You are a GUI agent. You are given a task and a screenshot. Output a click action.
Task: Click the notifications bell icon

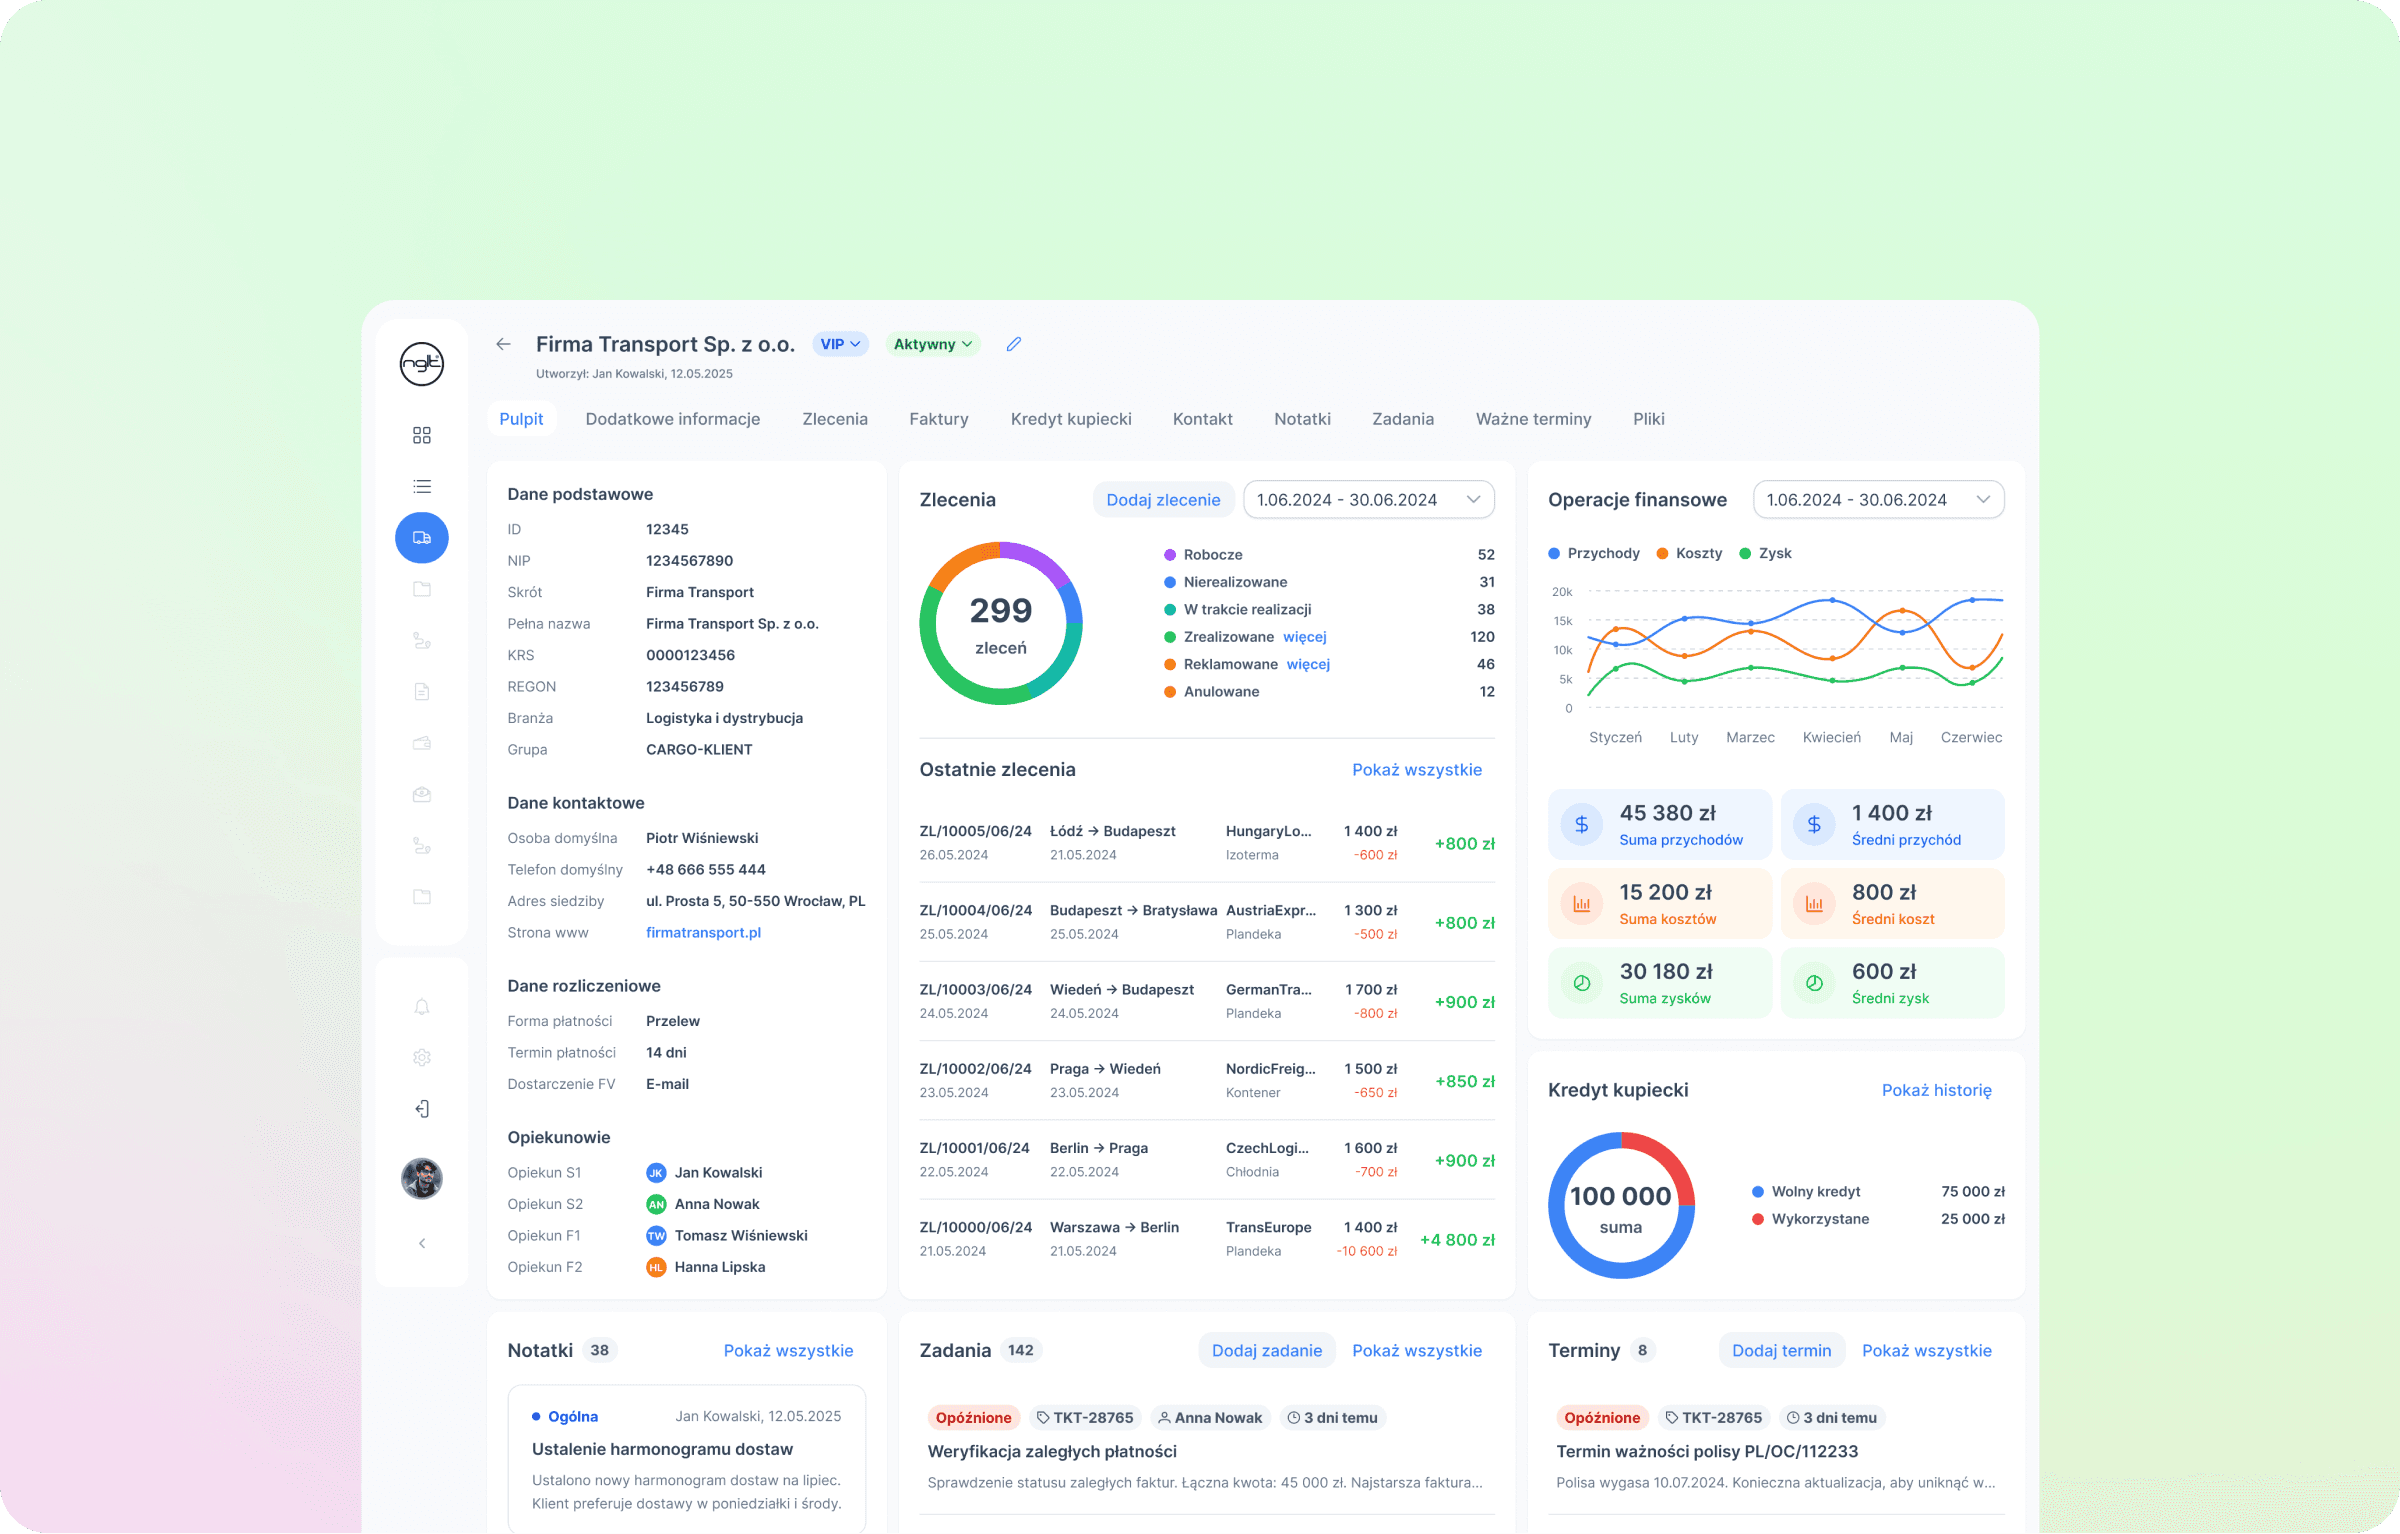point(422,1007)
